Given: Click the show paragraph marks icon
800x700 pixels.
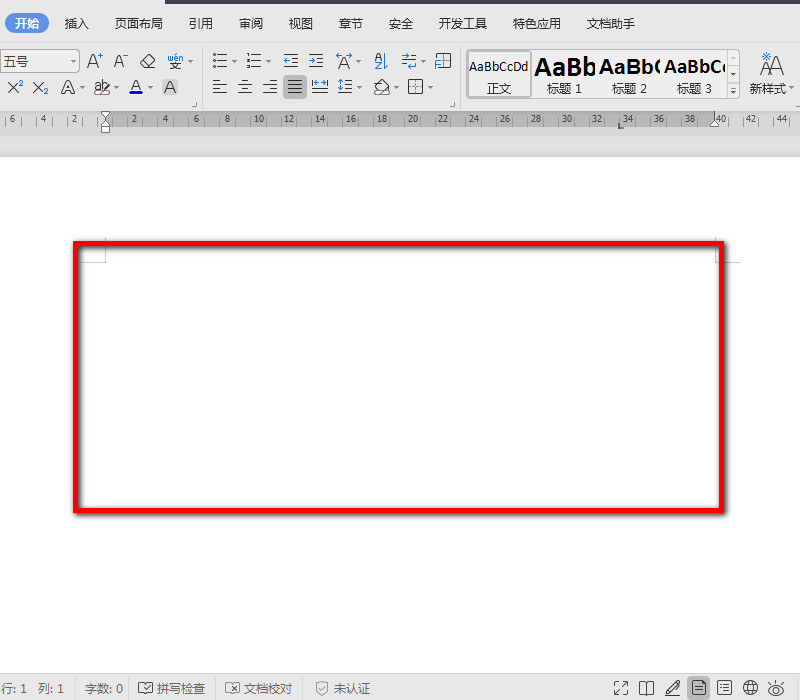Looking at the screenshot, I should point(409,61).
